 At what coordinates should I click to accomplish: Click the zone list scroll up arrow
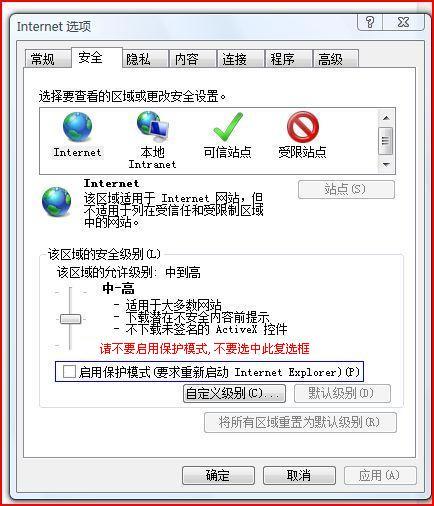[x=386, y=118]
